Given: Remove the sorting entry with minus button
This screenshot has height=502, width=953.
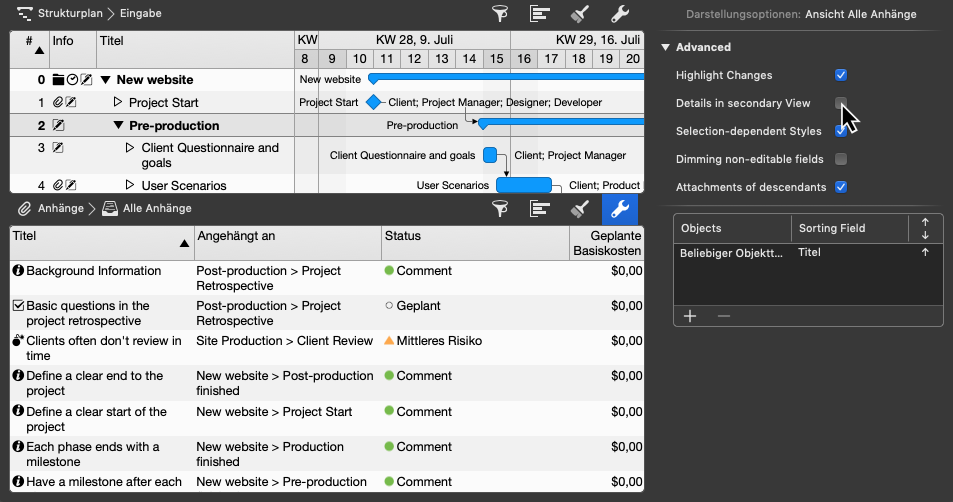Looking at the screenshot, I should coord(724,316).
